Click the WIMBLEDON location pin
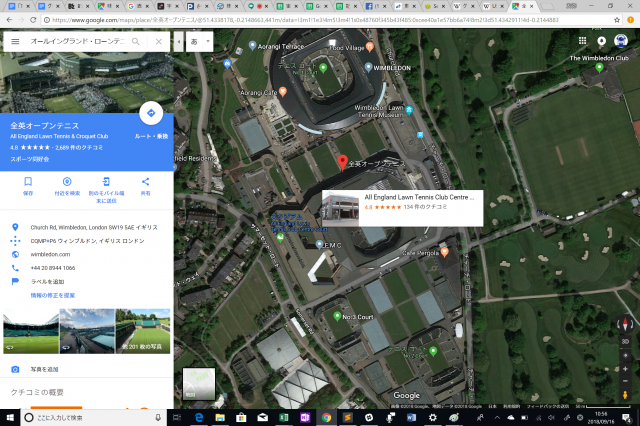The width and height of the screenshot is (640, 426). pos(368,67)
